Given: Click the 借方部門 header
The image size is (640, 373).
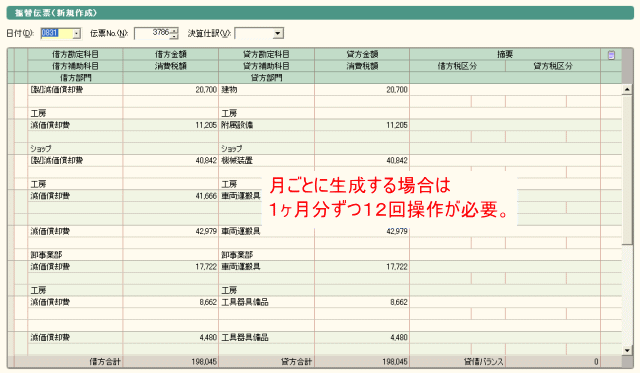Looking at the screenshot, I should coord(75,78).
